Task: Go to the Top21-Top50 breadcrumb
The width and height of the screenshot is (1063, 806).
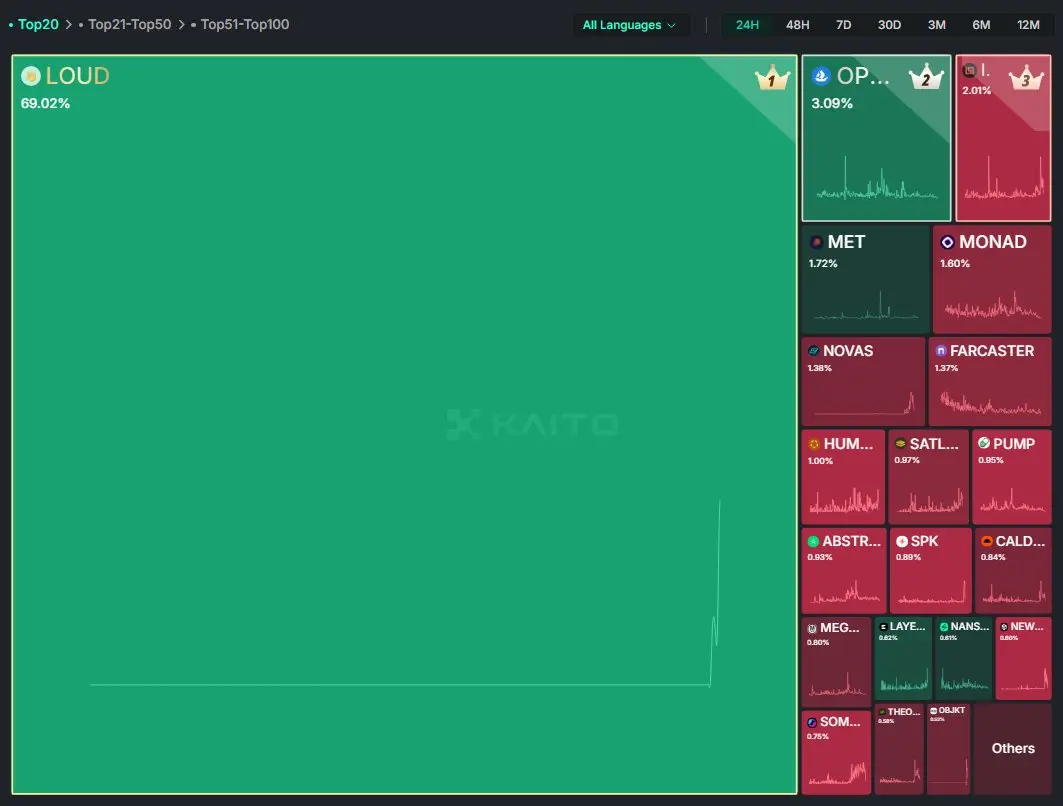Action: coord(129,24)
